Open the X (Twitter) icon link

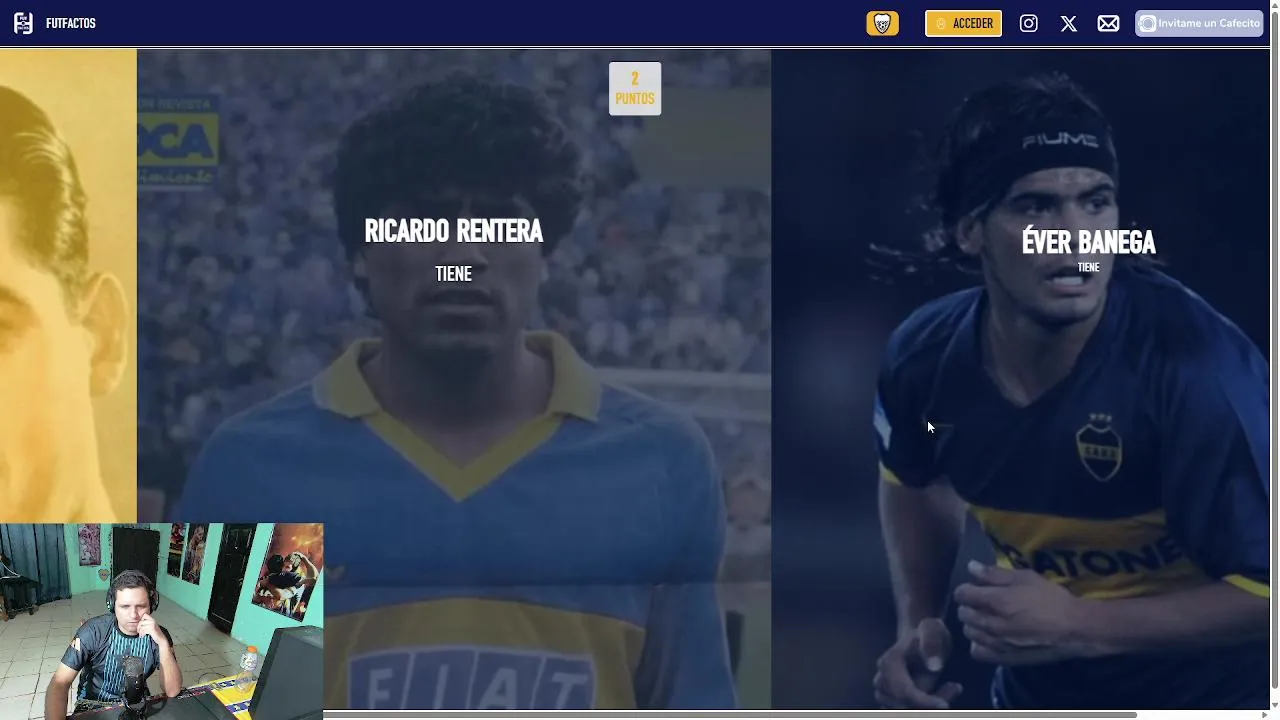click(1068, 23)
